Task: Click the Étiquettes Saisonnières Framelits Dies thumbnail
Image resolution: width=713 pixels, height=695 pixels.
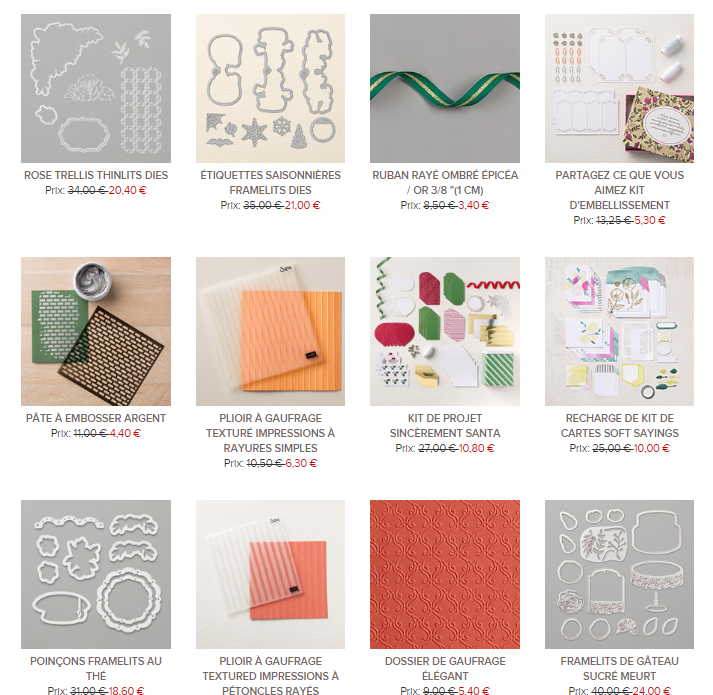Action: 270,88
